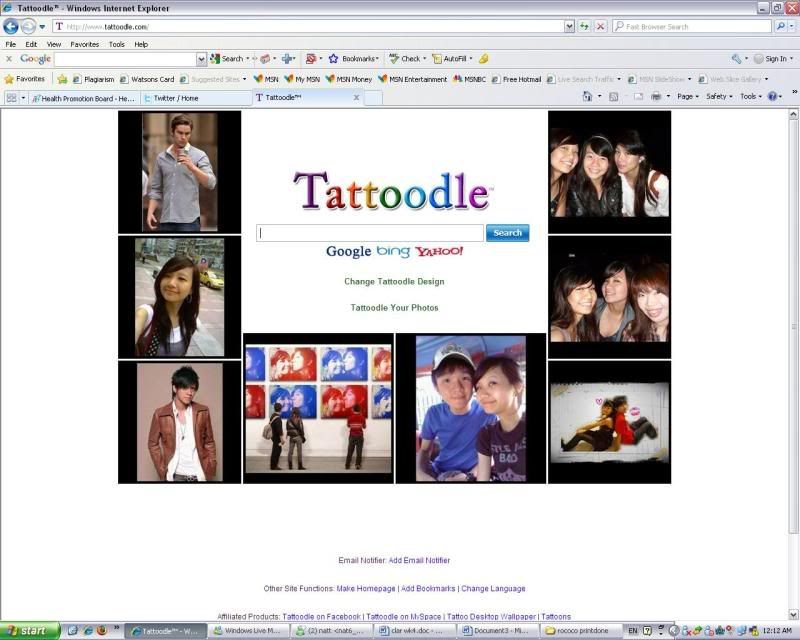Image resolution: width=800 pixels, height=640 pixels.
Task: Click the Tattoodle Your Photos link
Action: click(x=394, y=308)
